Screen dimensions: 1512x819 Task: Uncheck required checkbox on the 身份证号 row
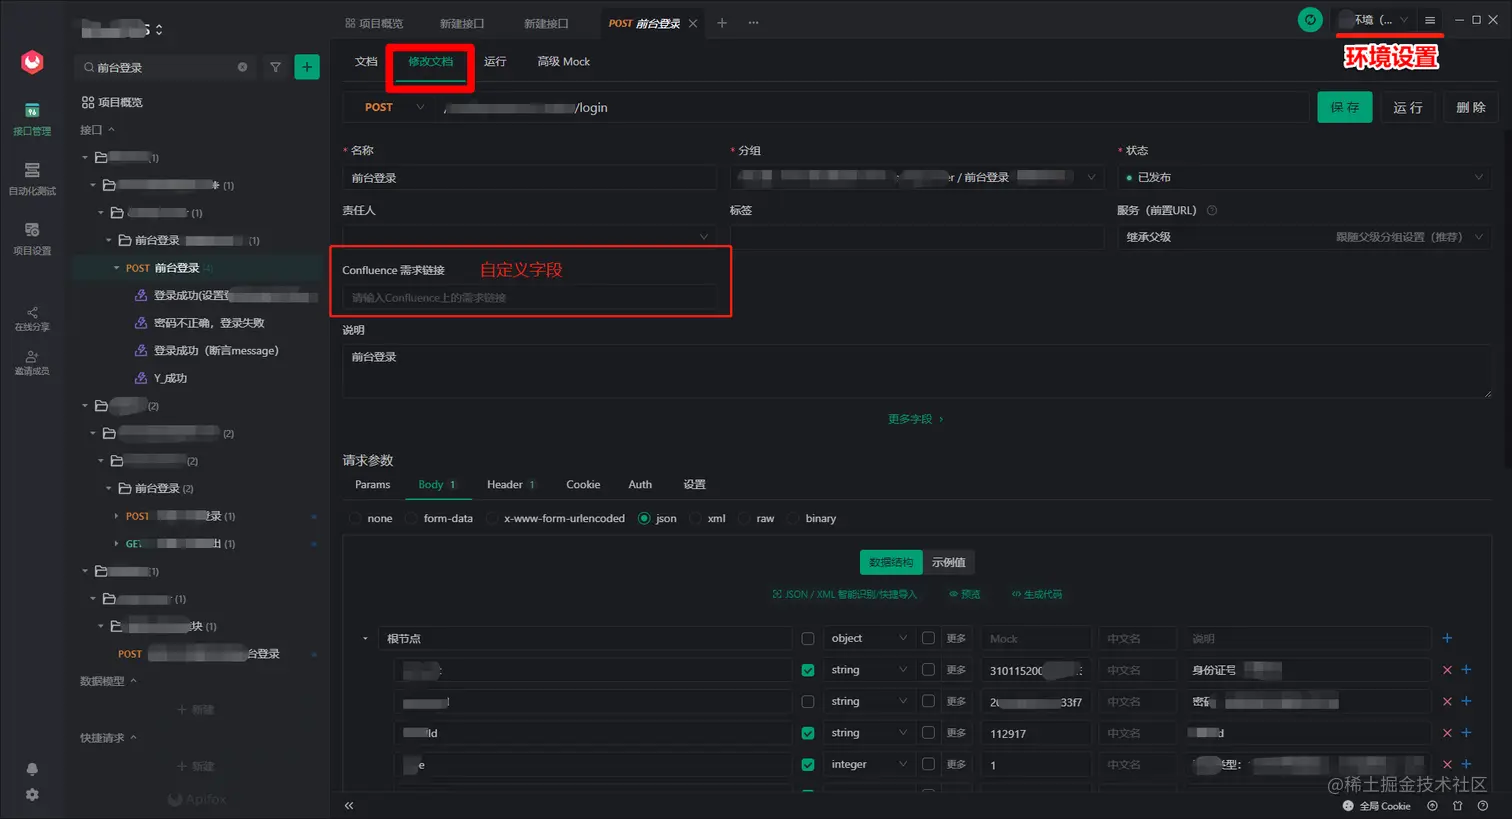[808, 670]
